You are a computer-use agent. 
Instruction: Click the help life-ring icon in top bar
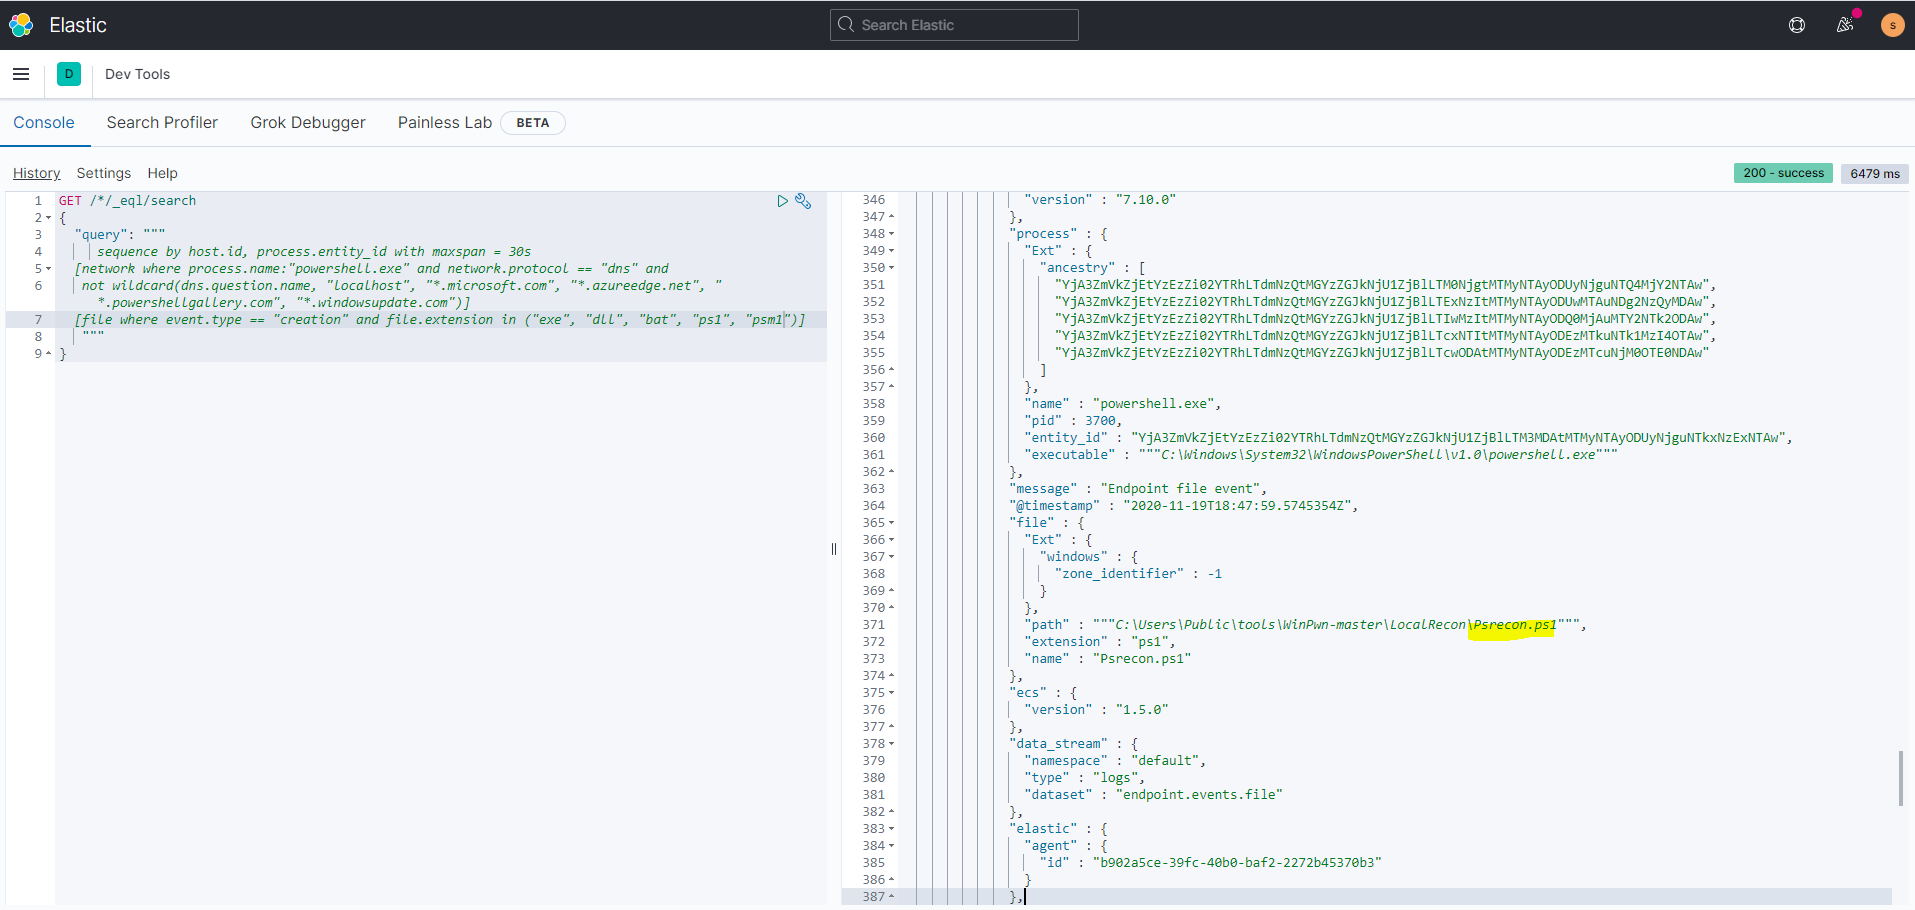(1797, 25)
